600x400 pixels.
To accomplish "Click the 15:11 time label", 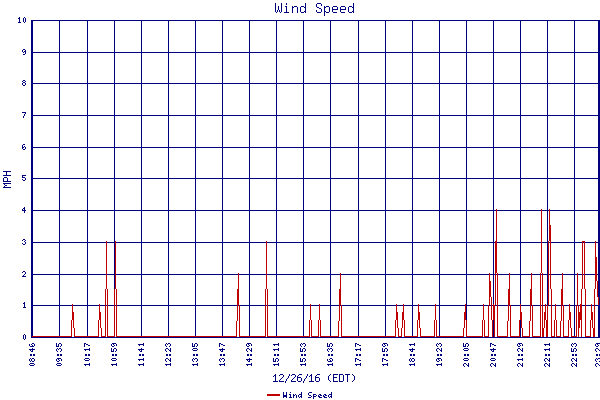I will click(x=276, y=354).
